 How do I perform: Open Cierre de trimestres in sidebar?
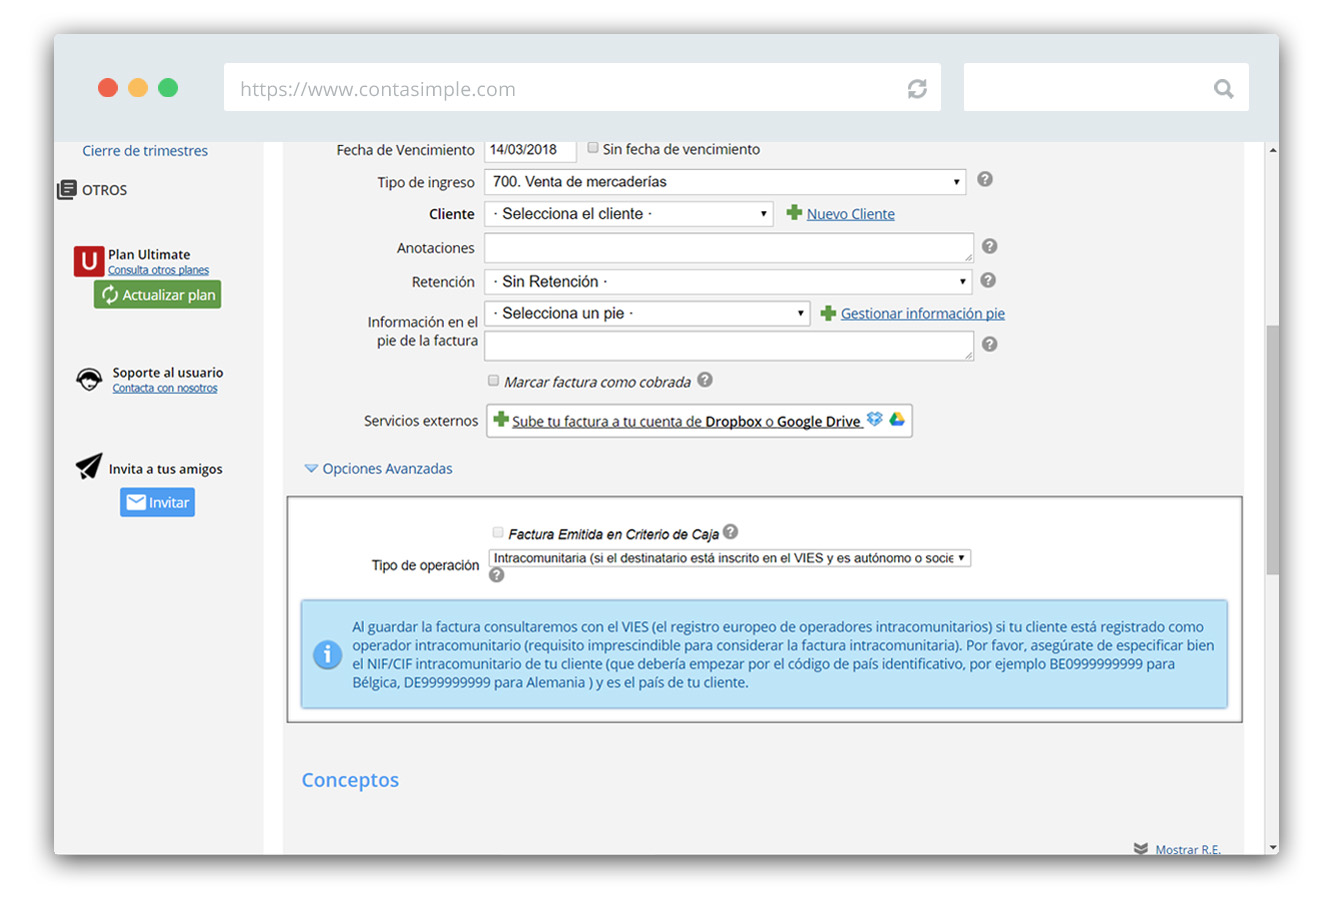[x=145, y=151]
